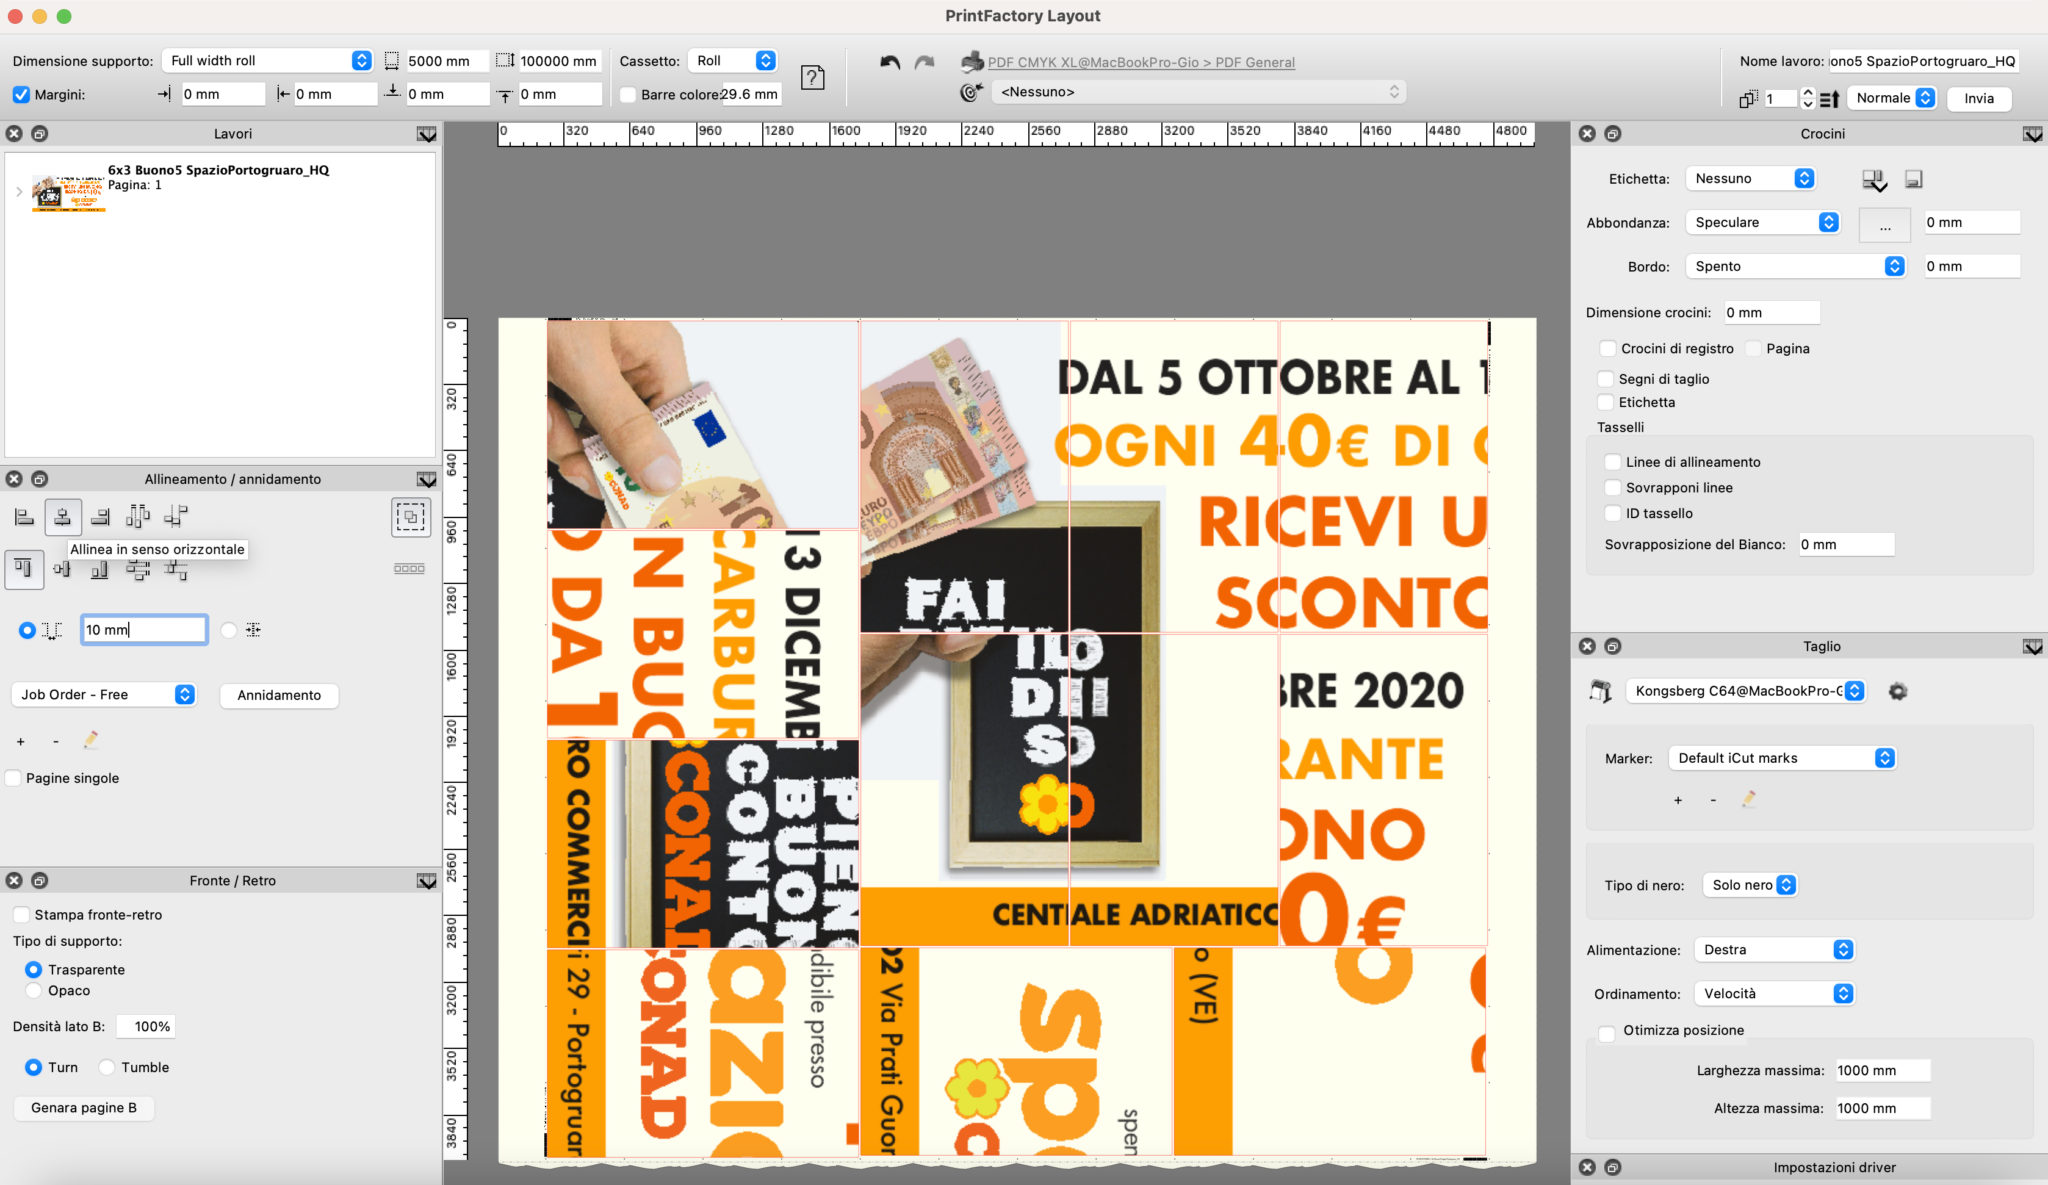Open the Abbondanza dropdown showing Speculare

point(1762,222)
